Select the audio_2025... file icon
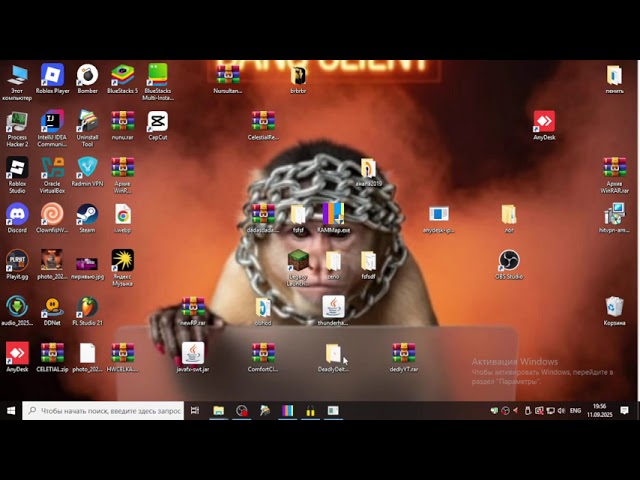640x480 pixels. [x=17, y=311]
